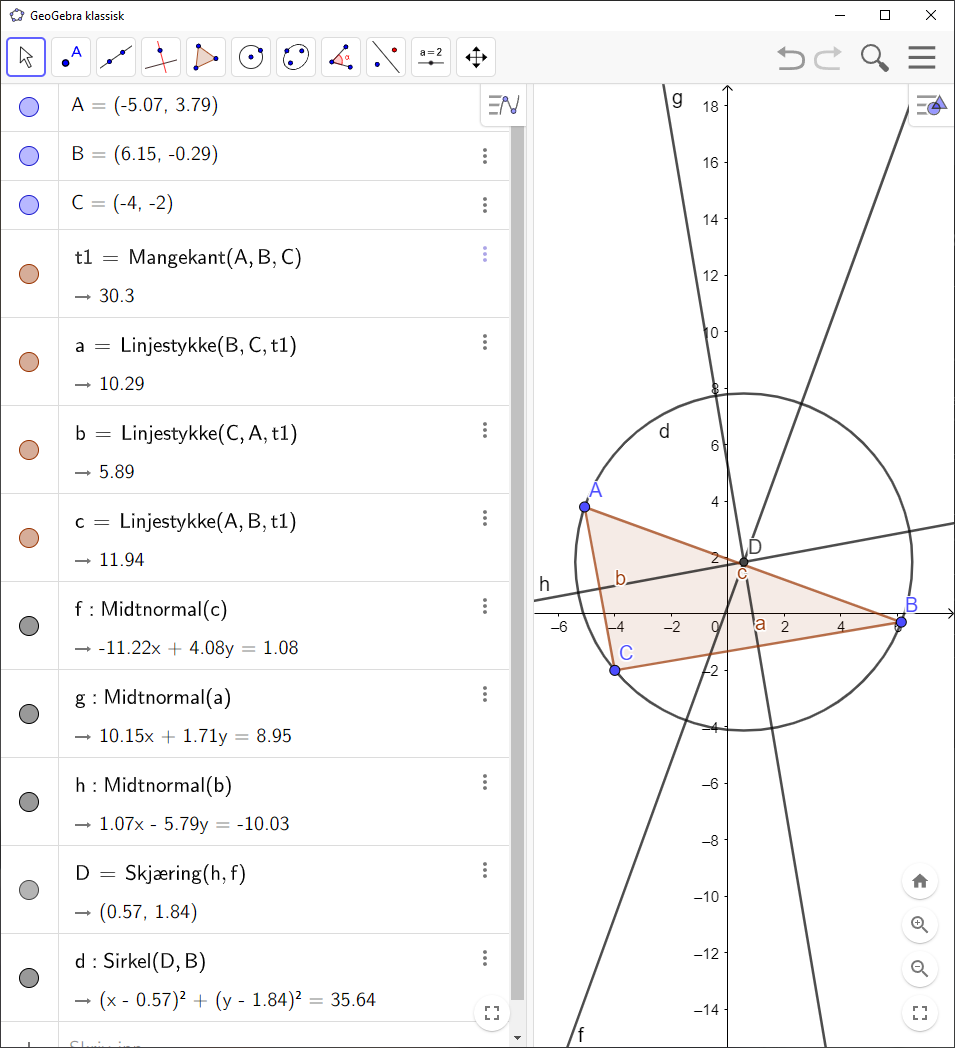Open the search tool
Image resolution: width=955 pixels, height=1048 pixels.
point(874,58)
